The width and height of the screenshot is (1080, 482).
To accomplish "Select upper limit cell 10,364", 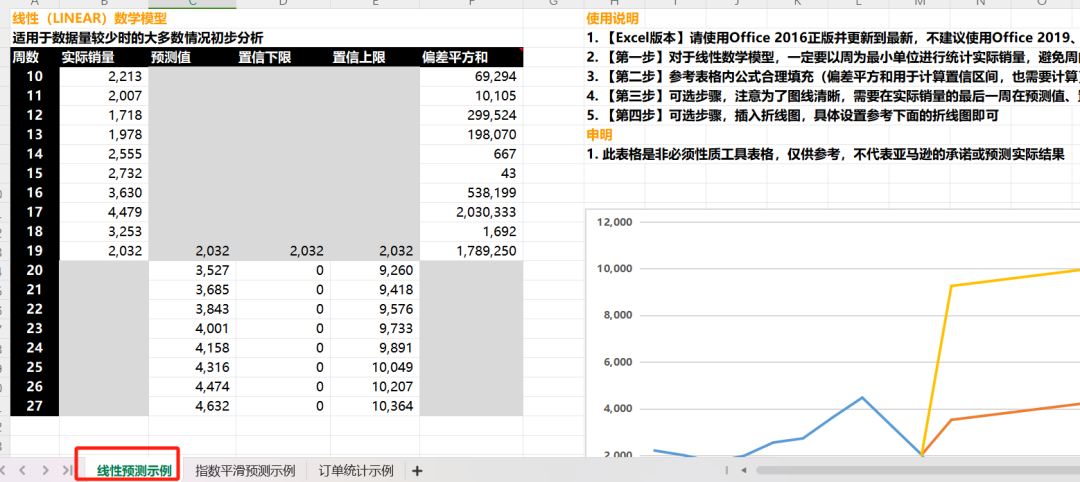I will coord(375,406).
